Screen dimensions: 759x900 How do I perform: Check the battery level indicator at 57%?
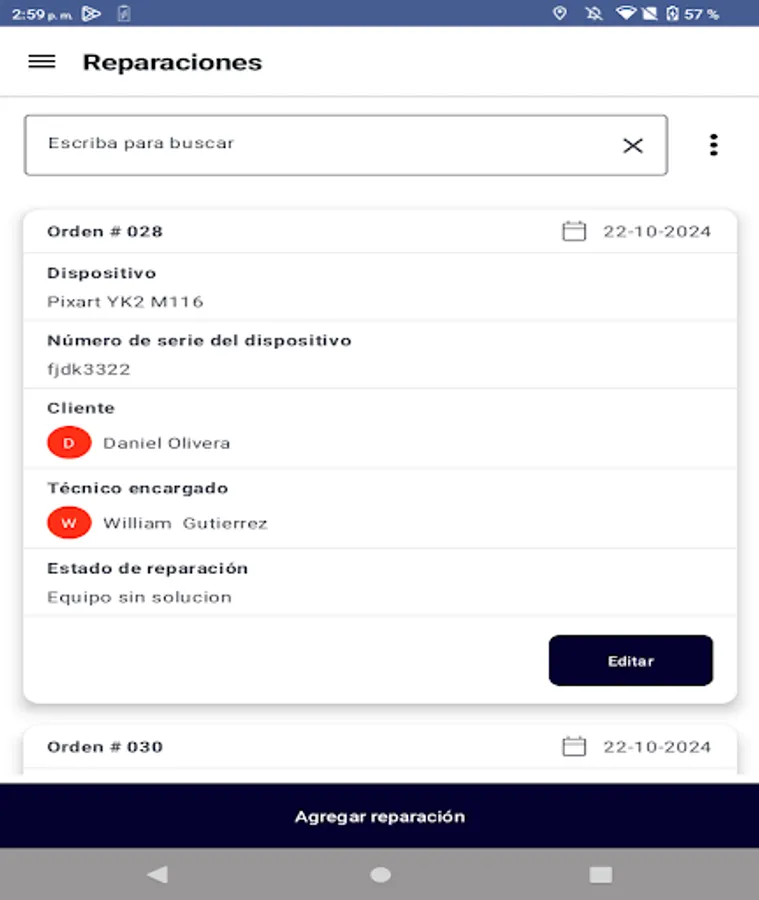[688, 14]
